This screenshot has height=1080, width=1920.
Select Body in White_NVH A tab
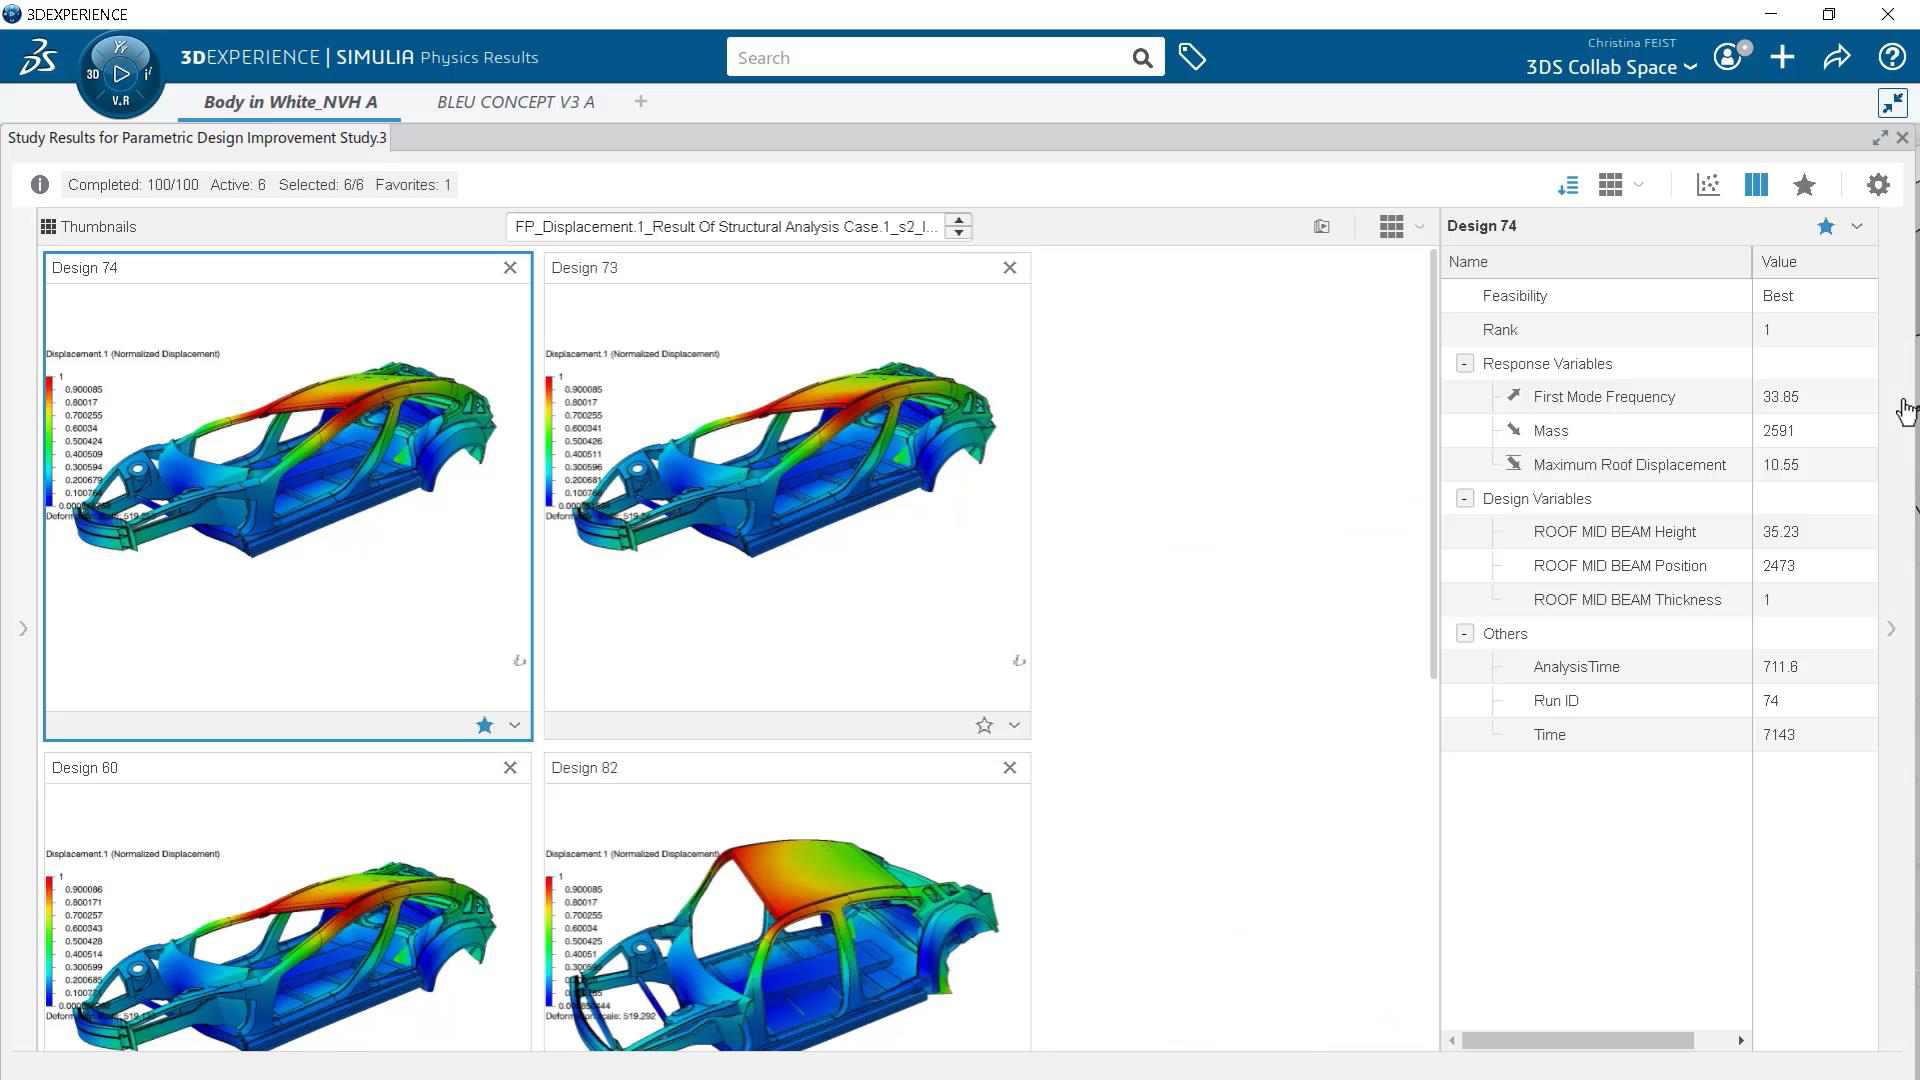click(290, 102)
